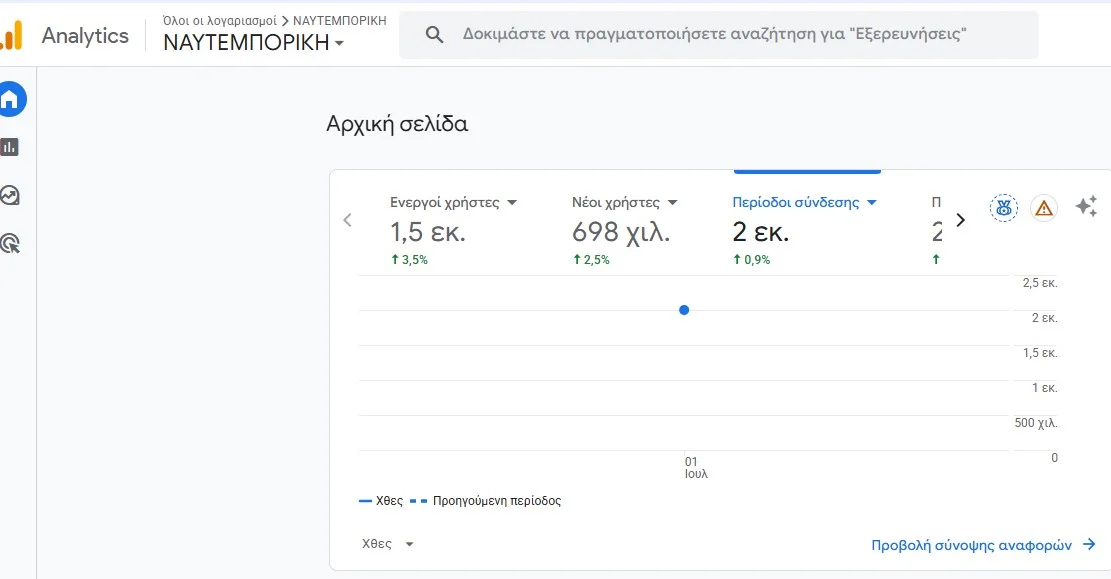Click the 2,5 εκ. axis label
The image size is (1111, 579).
(x=1039, y=283)
